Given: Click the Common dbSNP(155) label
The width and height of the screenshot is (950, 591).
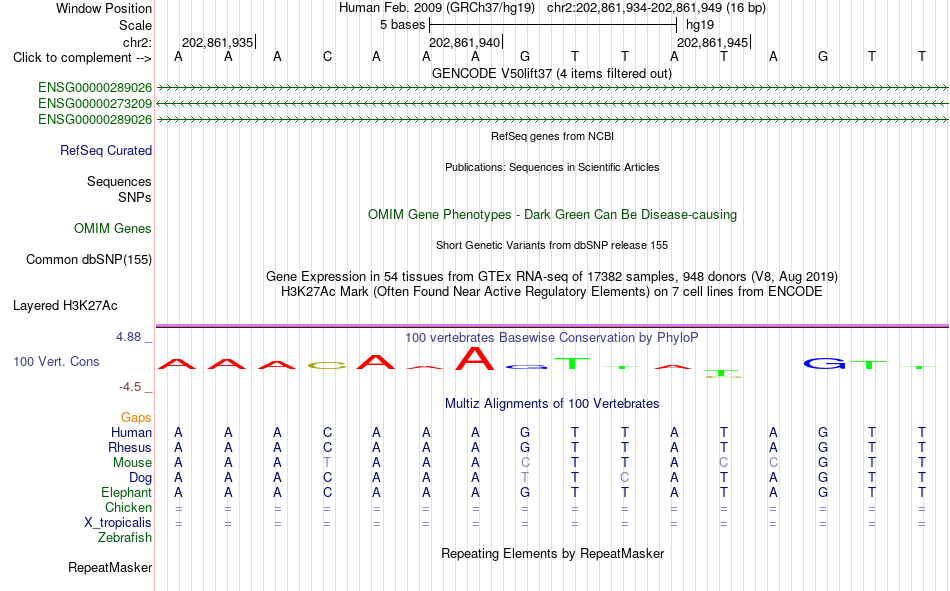Looking at the screenshot, I should pyautogui.click(x=88, y=259).
